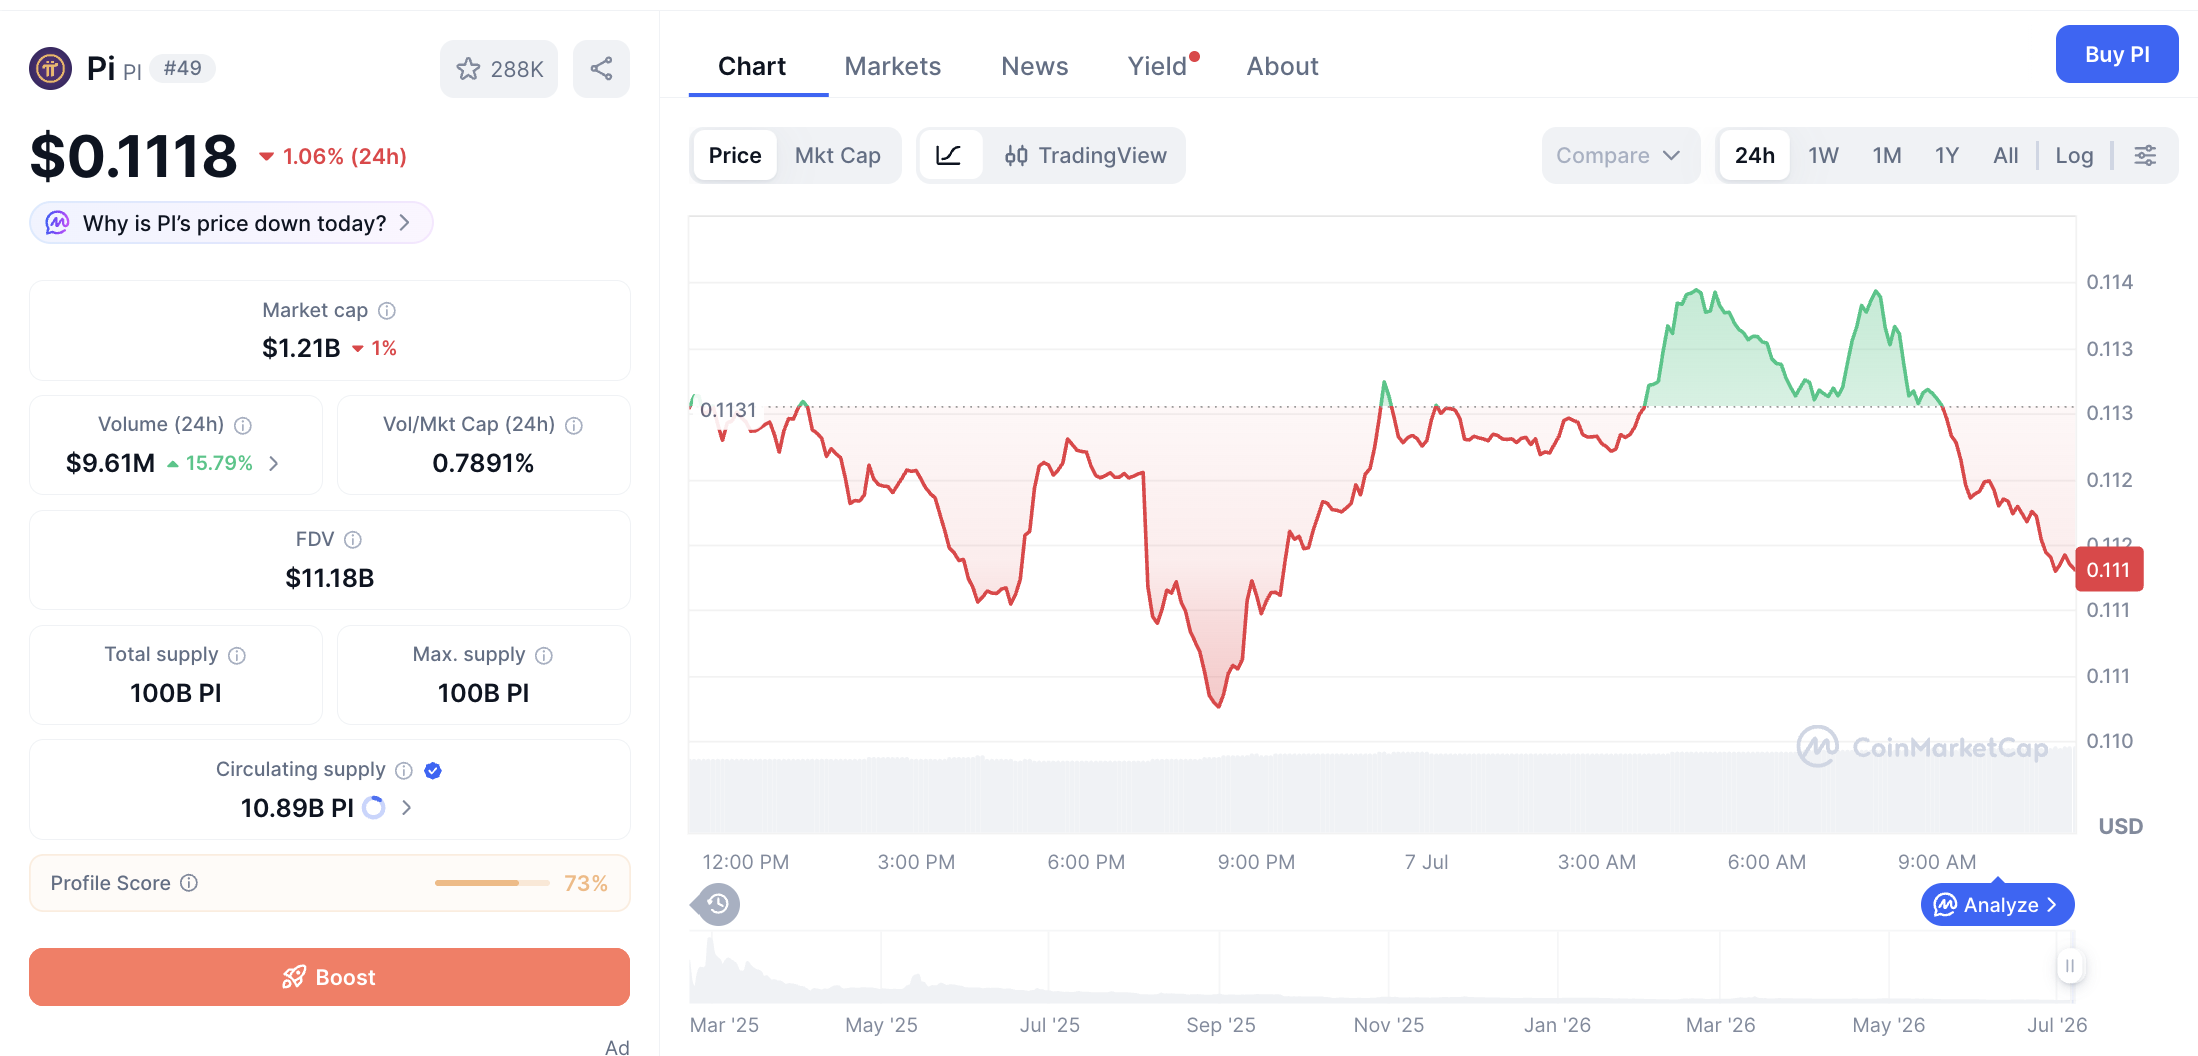Open 'Why is PI's price down today?'
The height and width of the screenshot is (1056, 2198).
(x=231, y=223)
